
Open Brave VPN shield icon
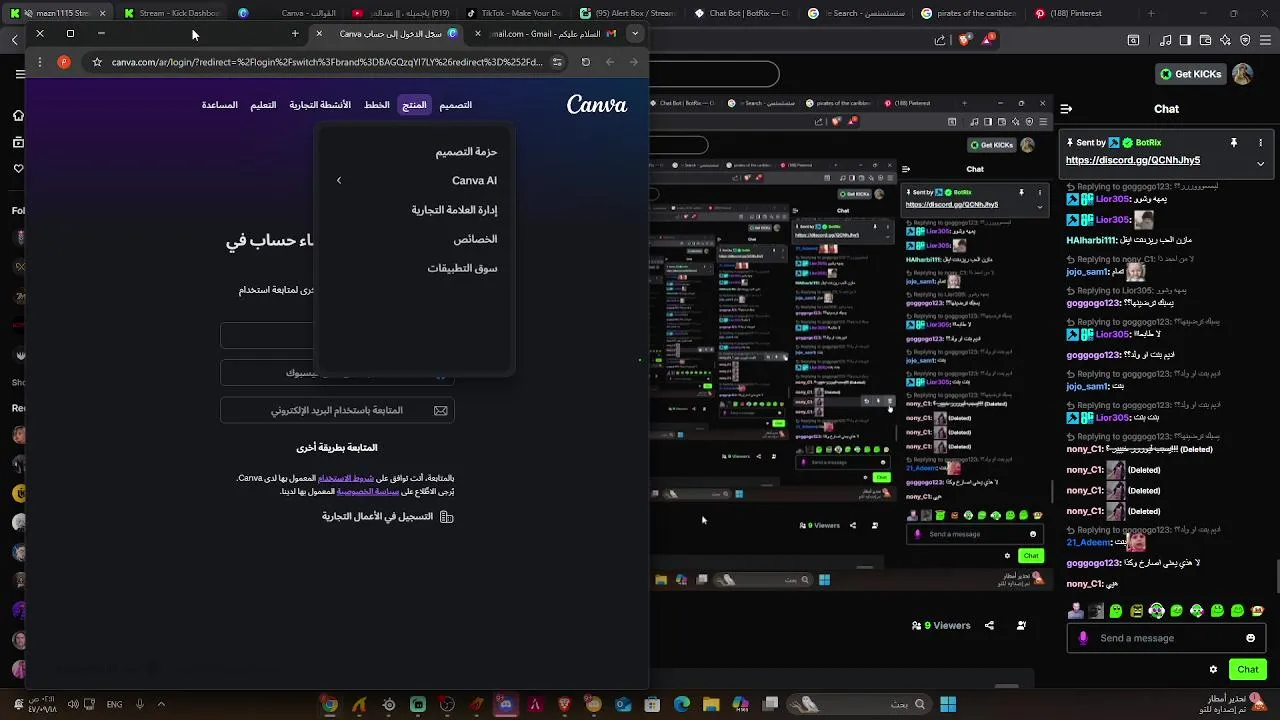[1246, 40]
